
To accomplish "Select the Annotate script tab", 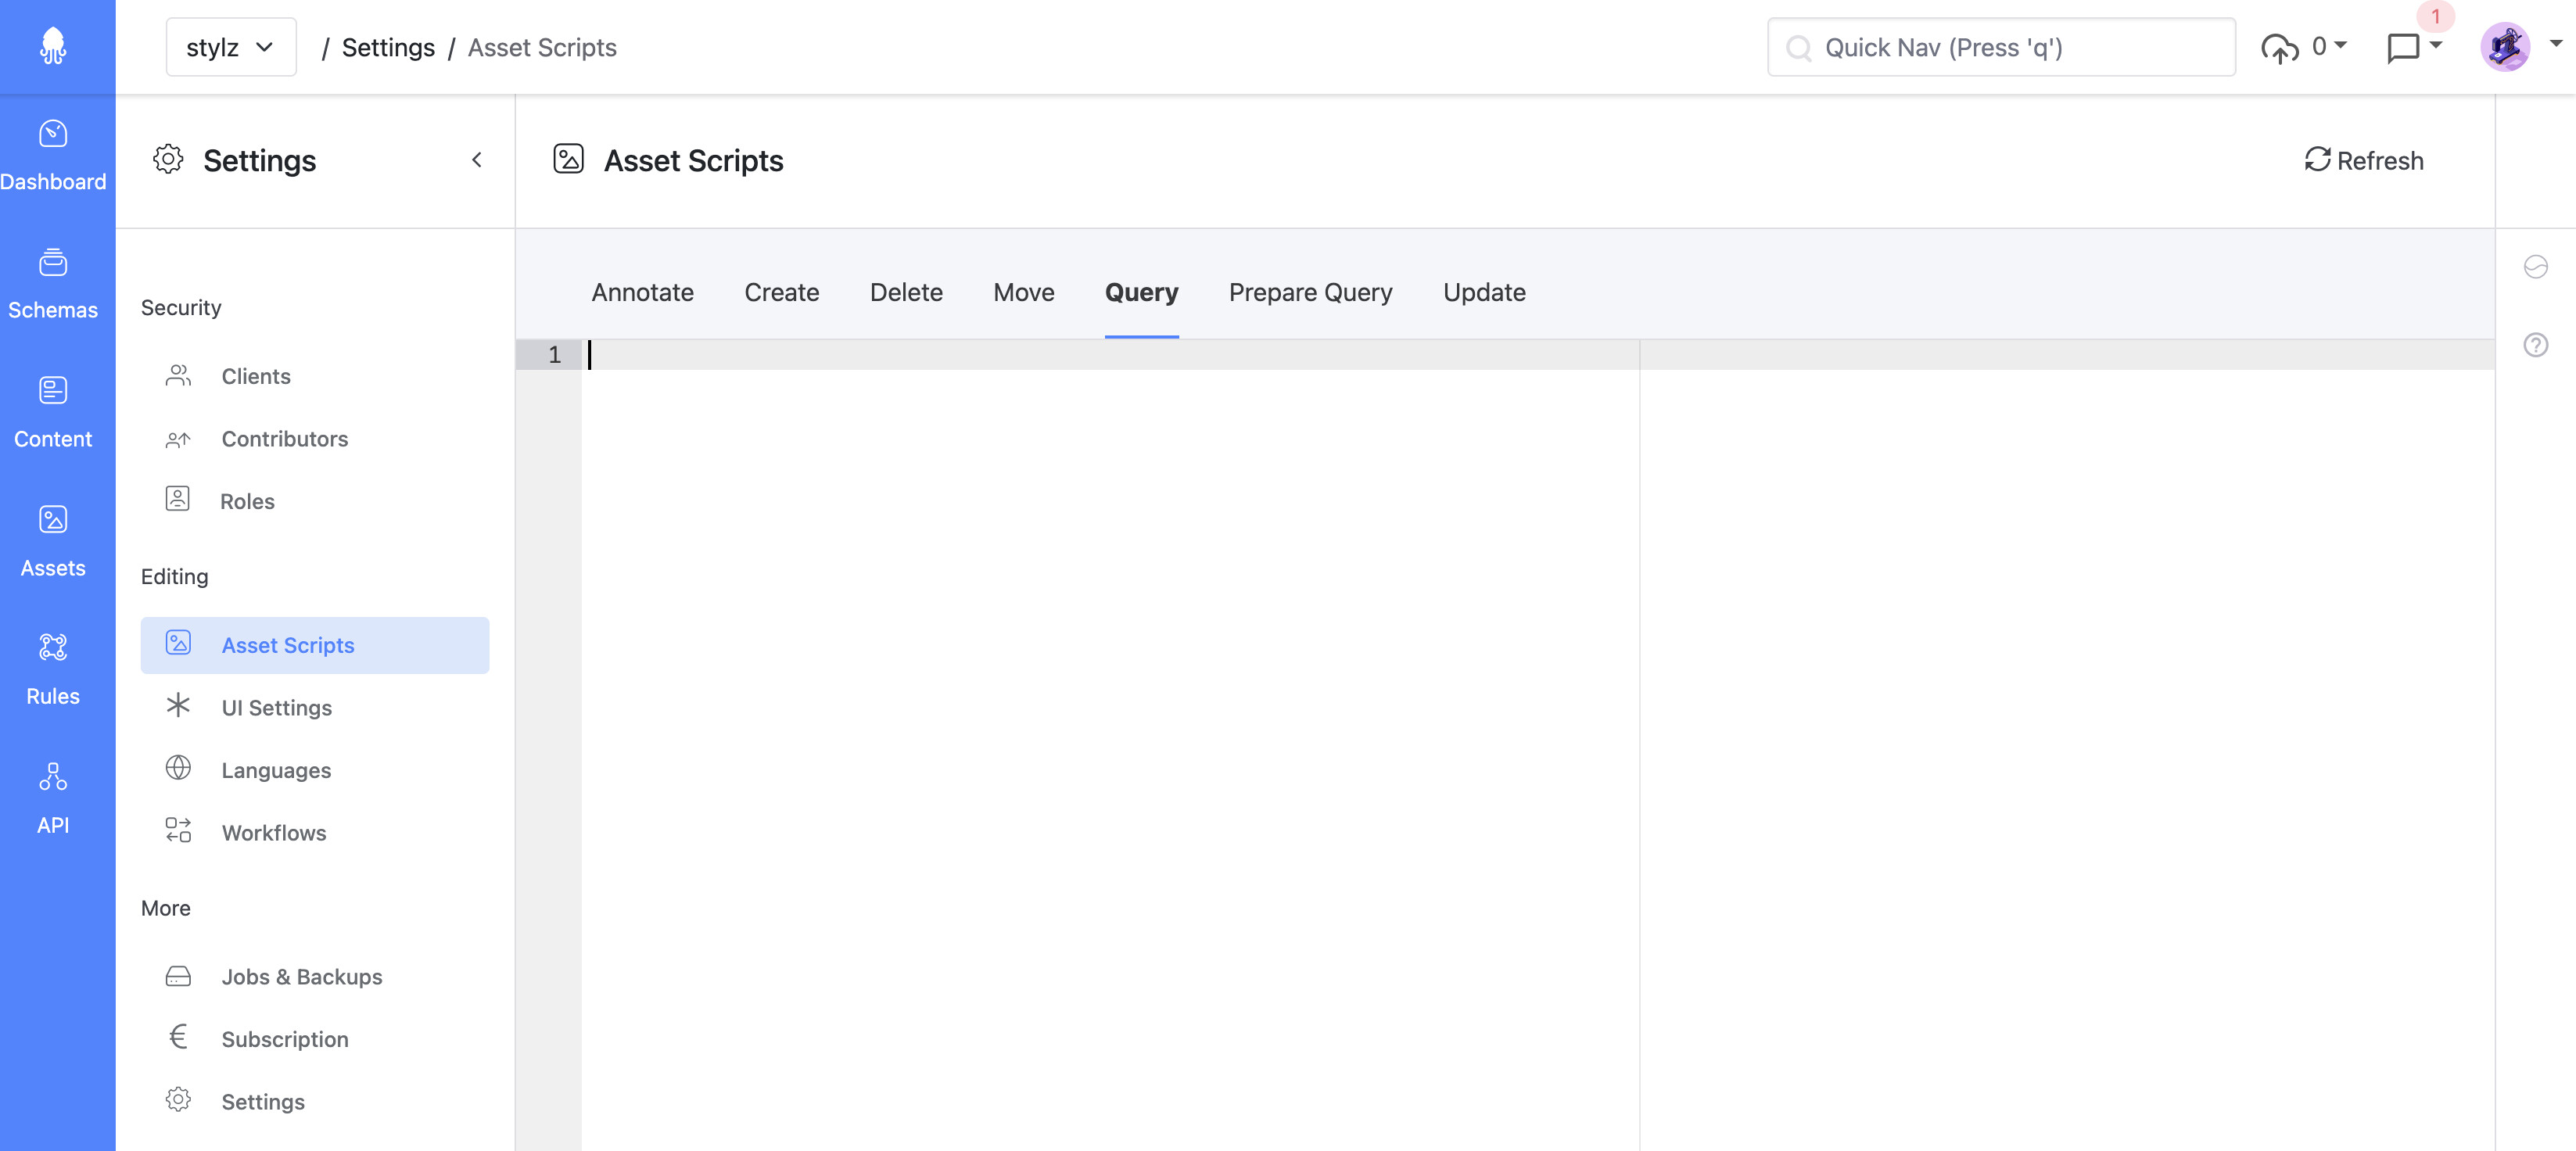I will [642, 292].
